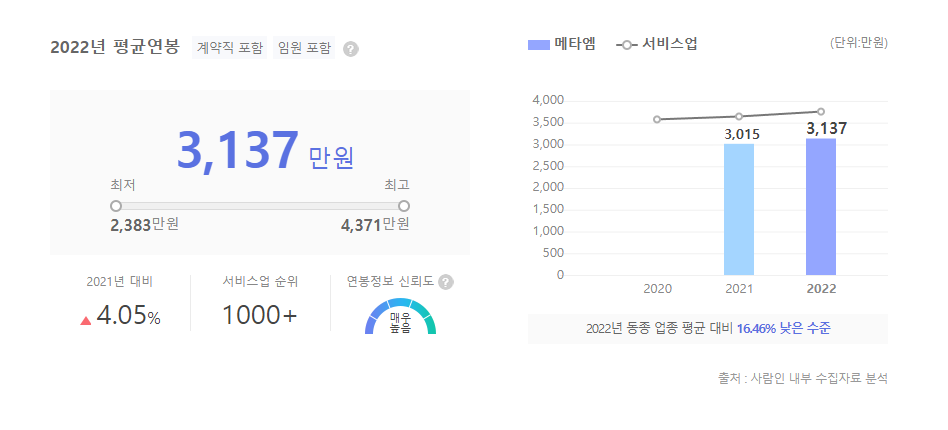Click the 2021 bar labeled 3,015
Screen dimensions: 948x430
click(739, 209)
